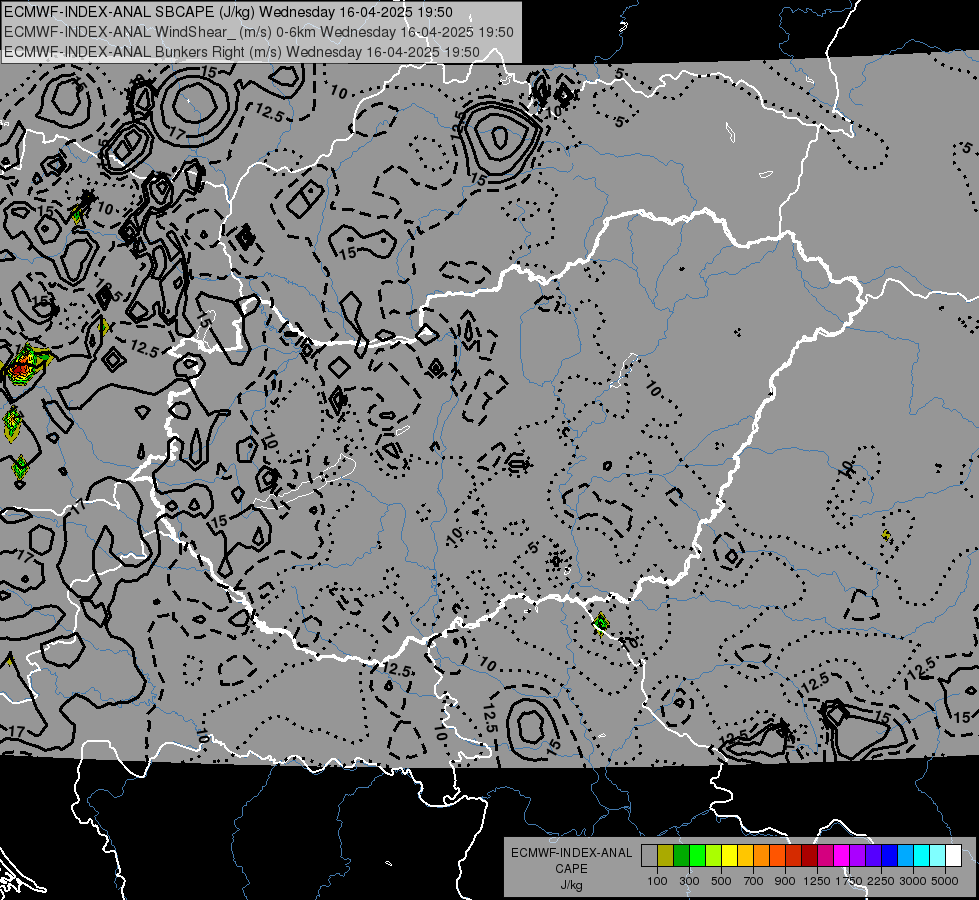This screenshot has height=900, width=979.
Task: Choose the pink-magenta swatch right of 1250
Action: 825,856
